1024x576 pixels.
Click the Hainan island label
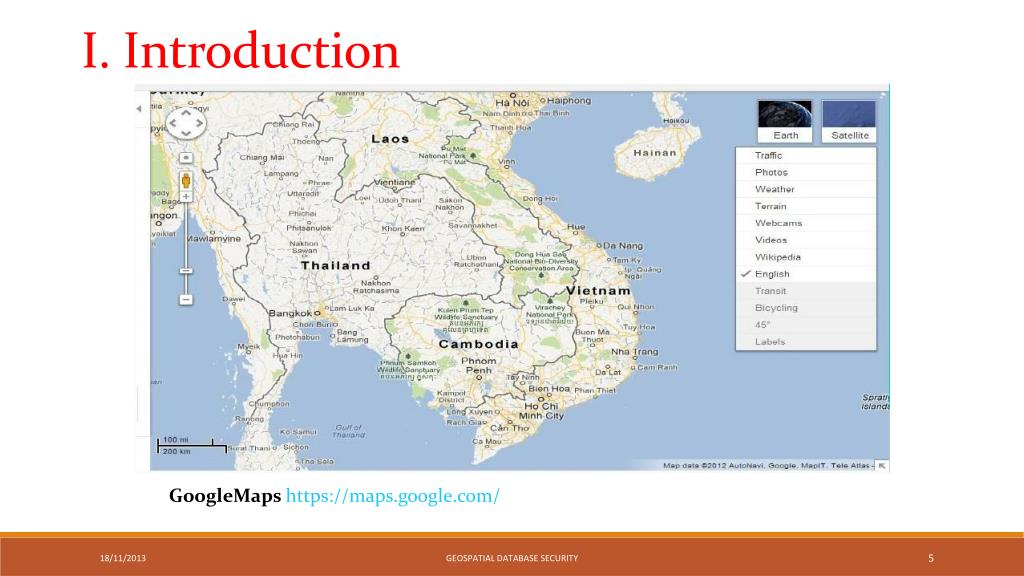click(654, 153)
